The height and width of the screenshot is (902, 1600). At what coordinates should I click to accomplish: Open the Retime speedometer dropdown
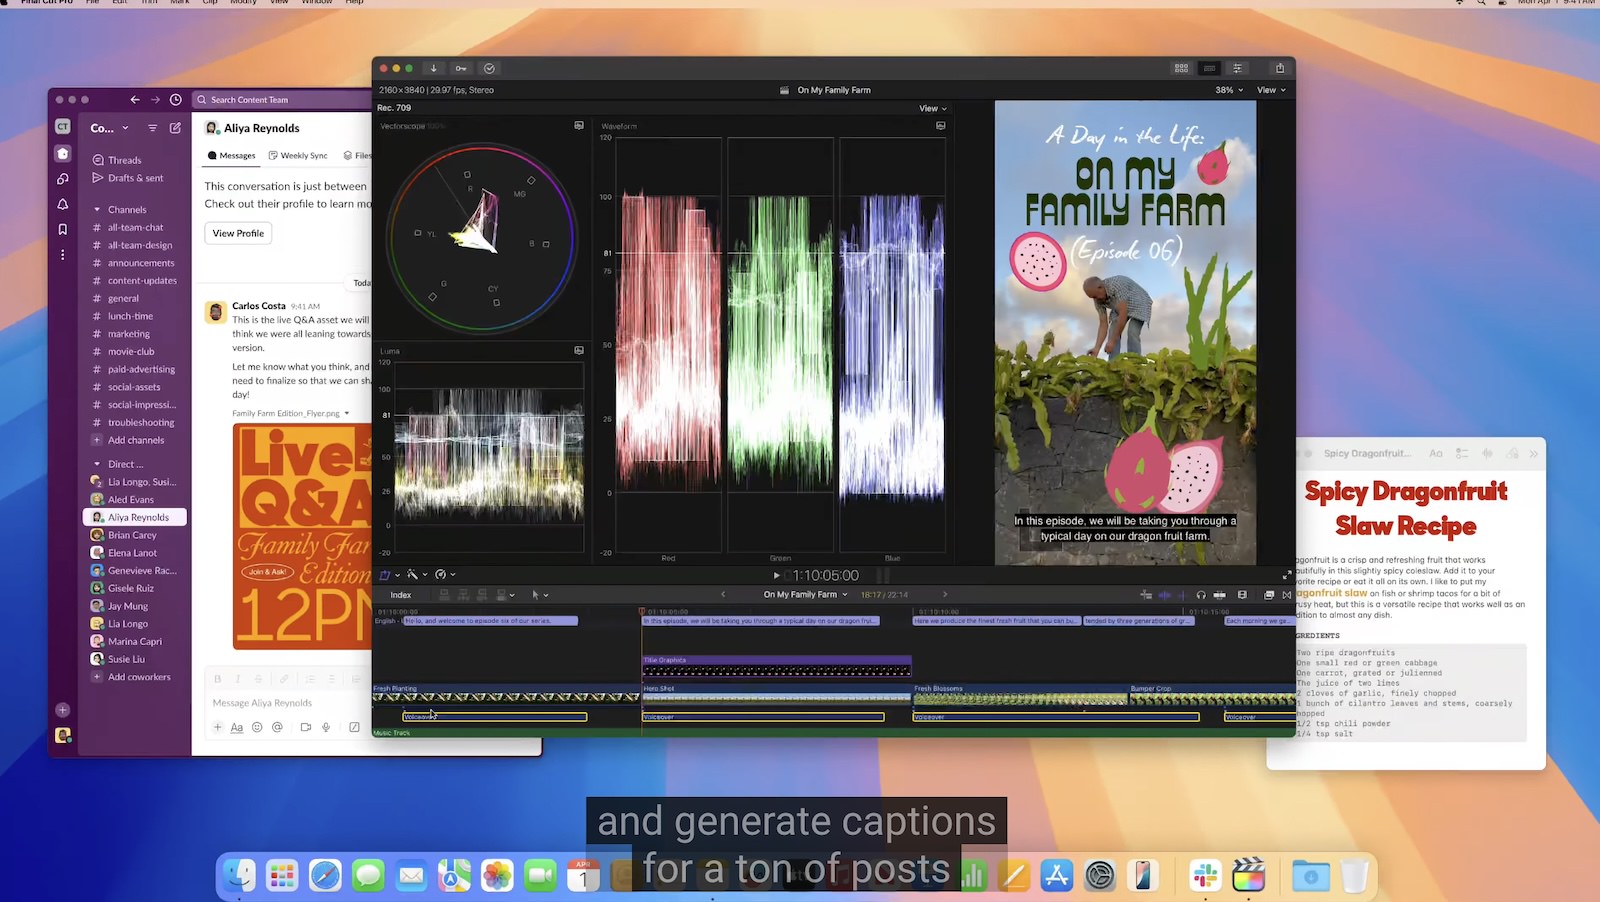point(445,575)
